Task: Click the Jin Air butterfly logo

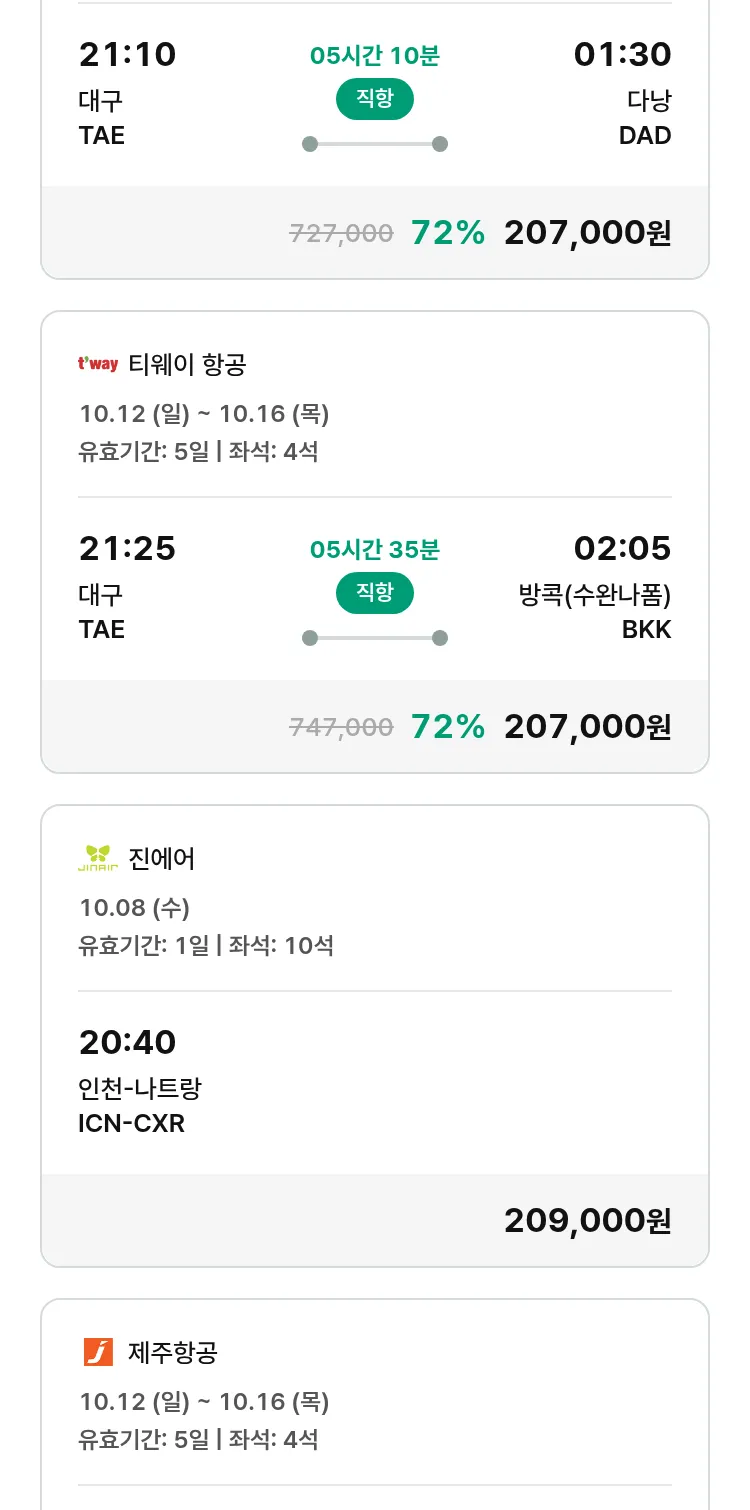Action: [98, 858]
